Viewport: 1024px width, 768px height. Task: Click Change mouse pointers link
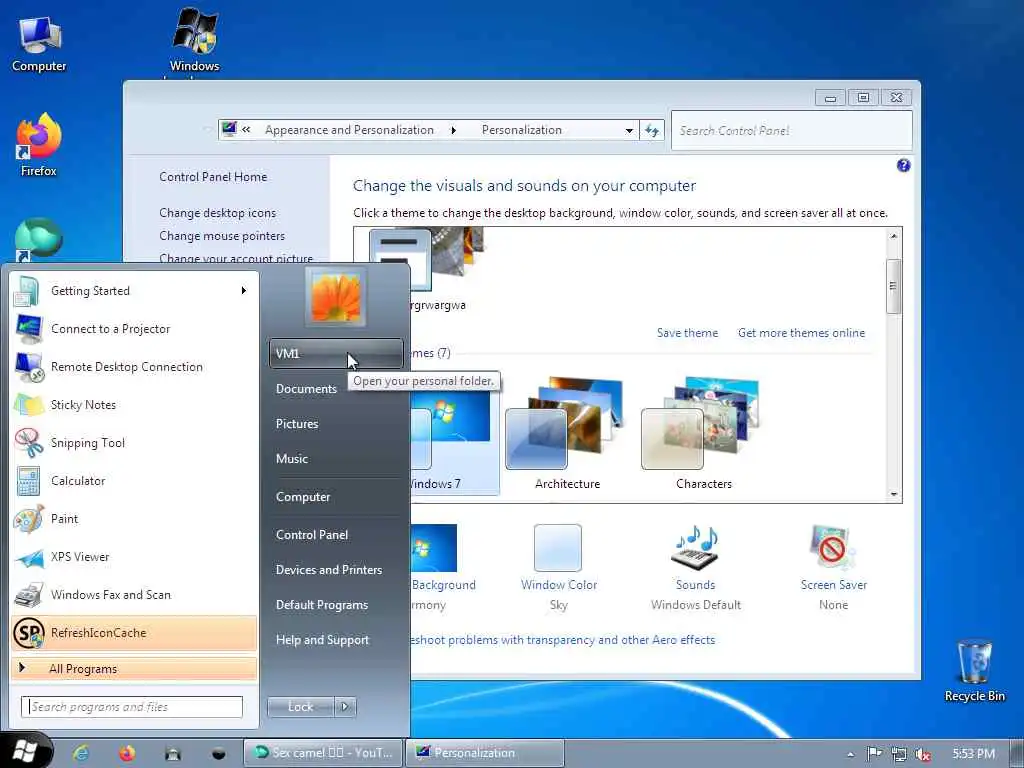click(222, 236)
